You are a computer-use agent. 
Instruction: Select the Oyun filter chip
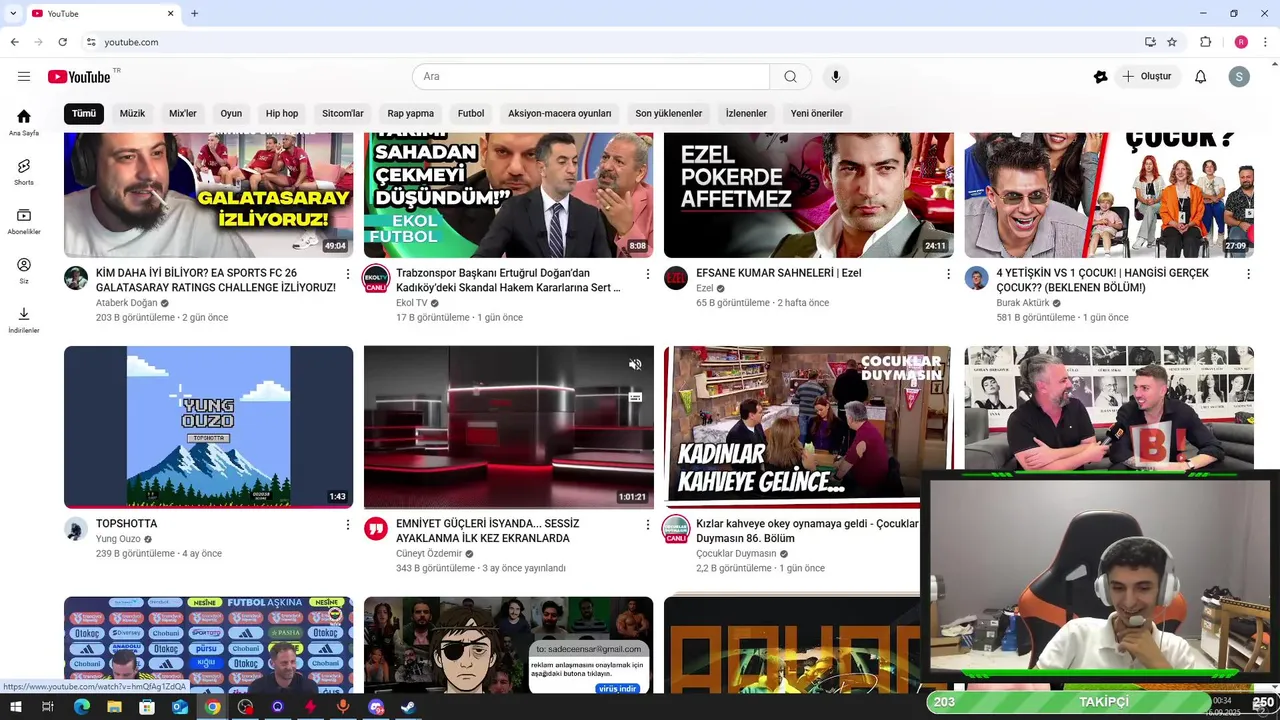point(231,114)
